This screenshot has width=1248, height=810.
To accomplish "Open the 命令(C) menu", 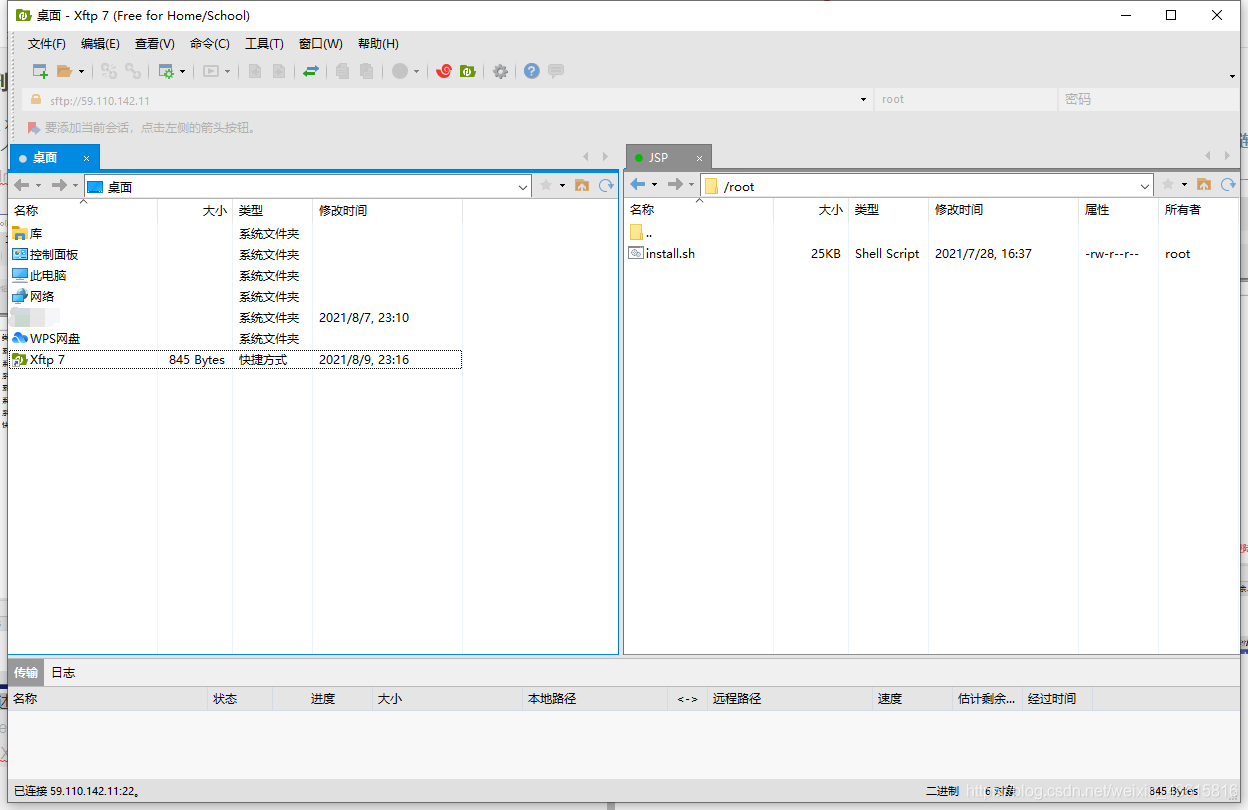I will coord(209,44).
